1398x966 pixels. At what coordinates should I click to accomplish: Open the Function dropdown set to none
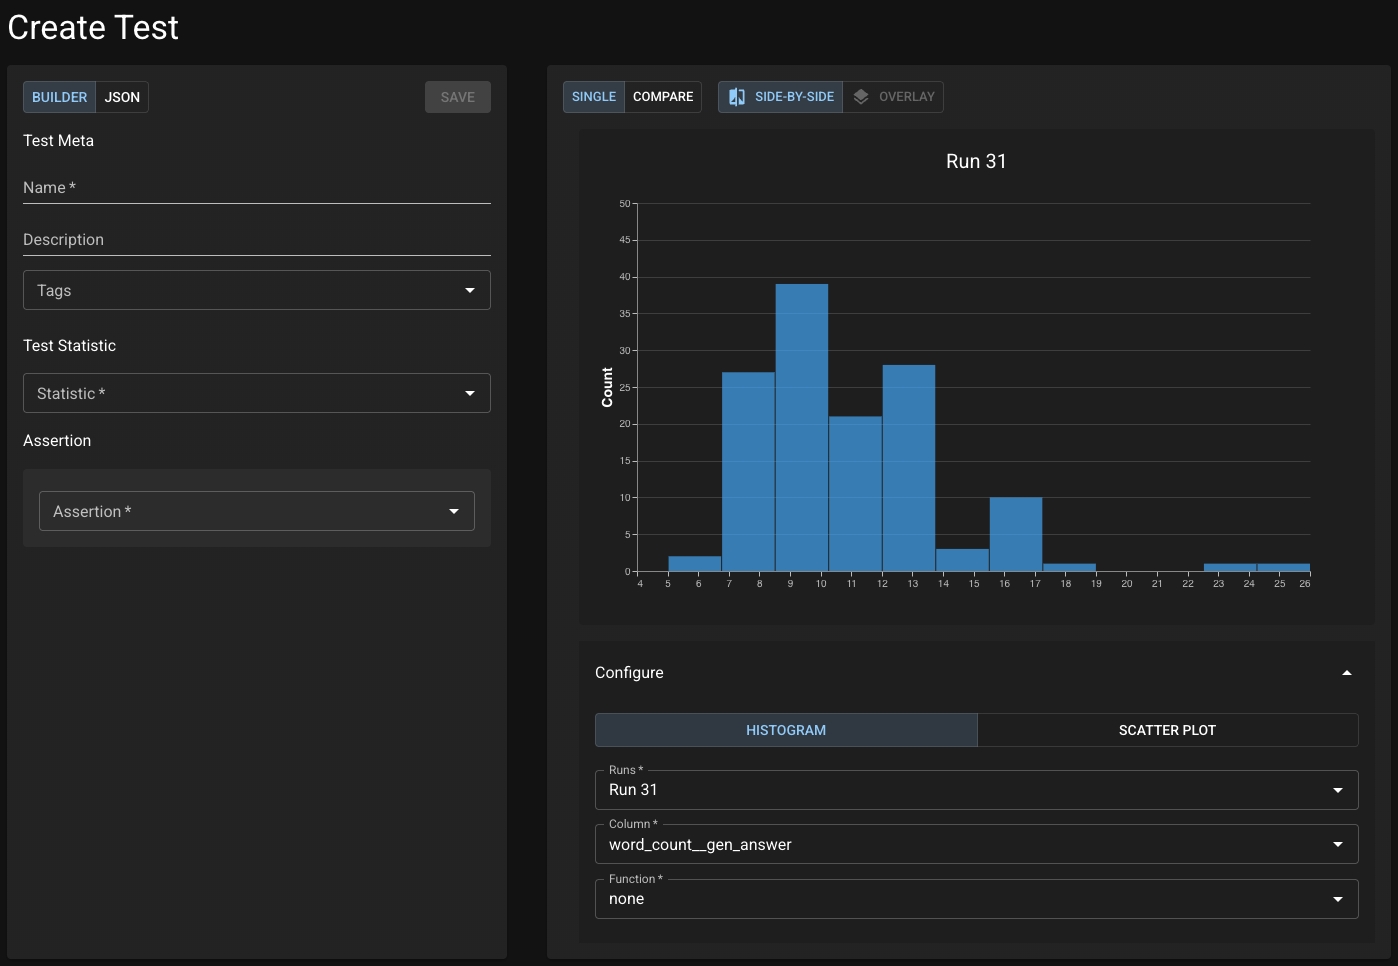975,899
